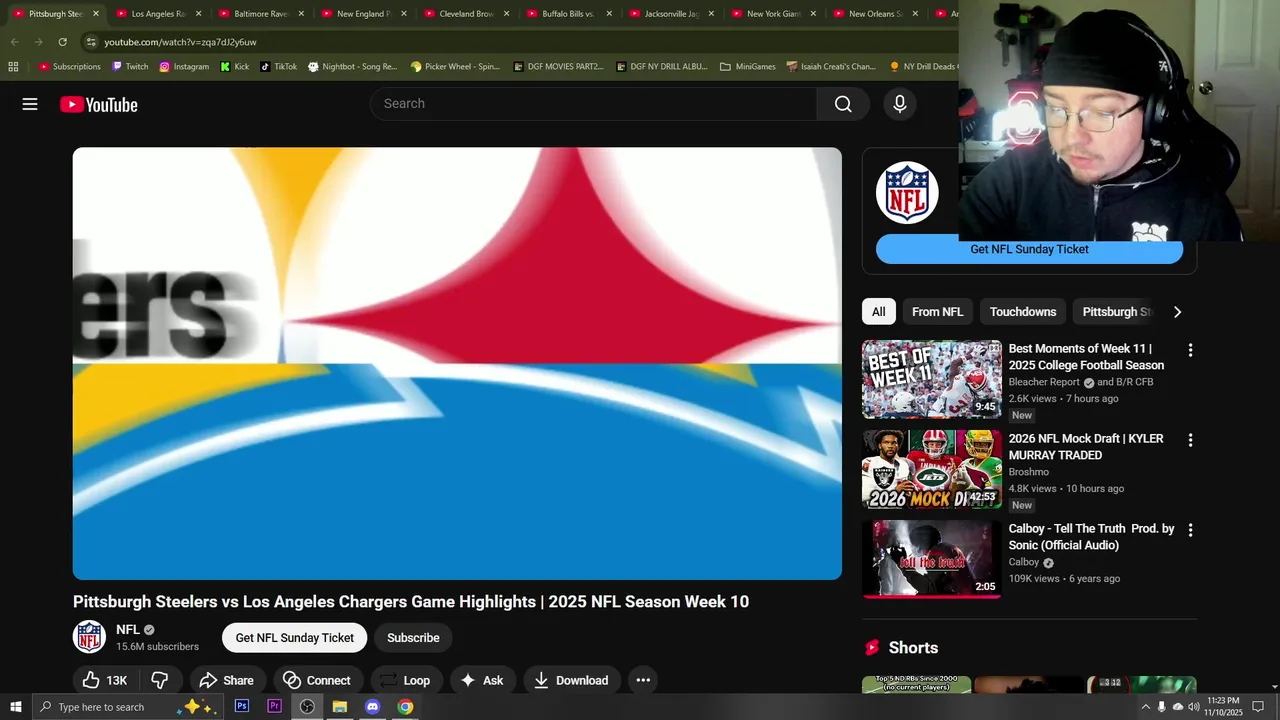Go back in browser history
Viewport: 1280px width, 720px height.
coord(14,42)
